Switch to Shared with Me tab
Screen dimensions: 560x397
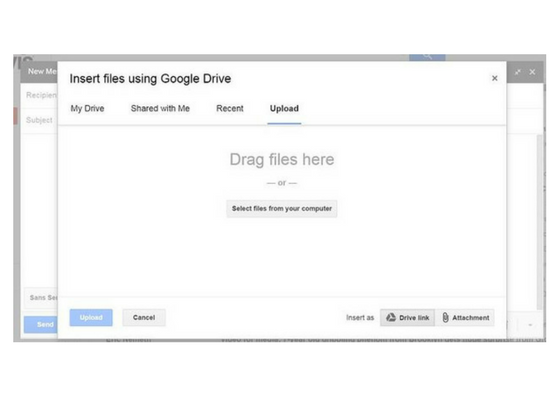coord(160,109)
